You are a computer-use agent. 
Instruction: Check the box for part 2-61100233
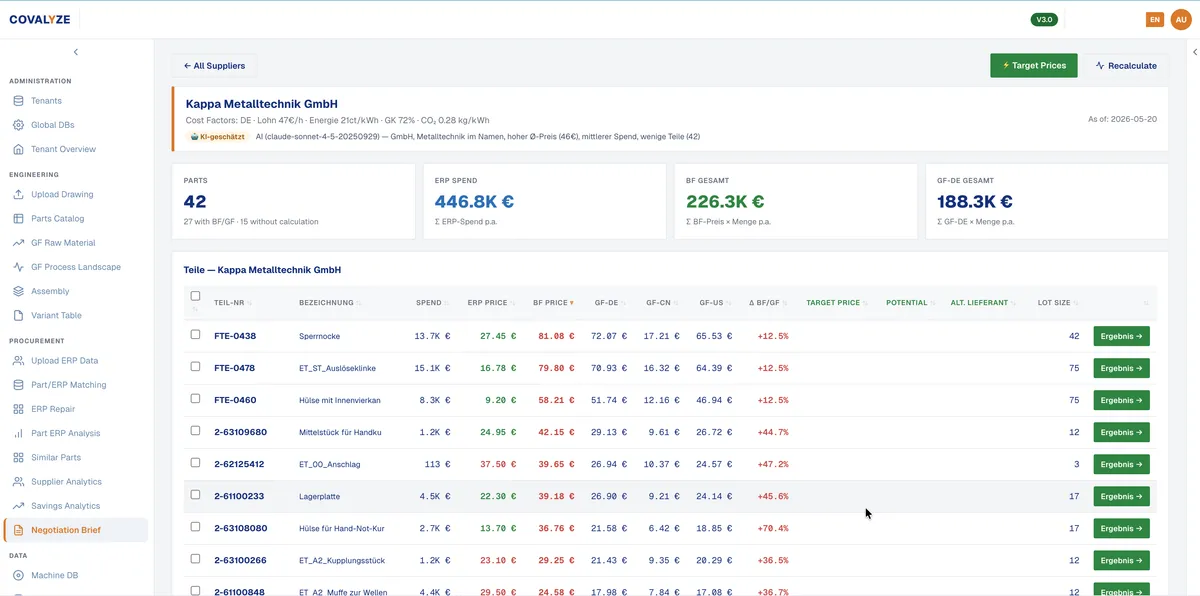(195, 495)
